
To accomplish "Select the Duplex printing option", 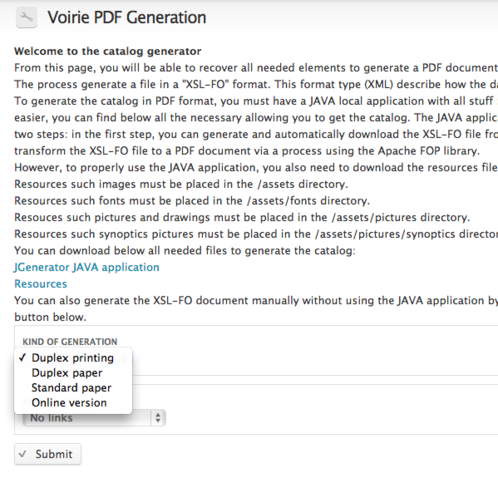I will (73, 358).
